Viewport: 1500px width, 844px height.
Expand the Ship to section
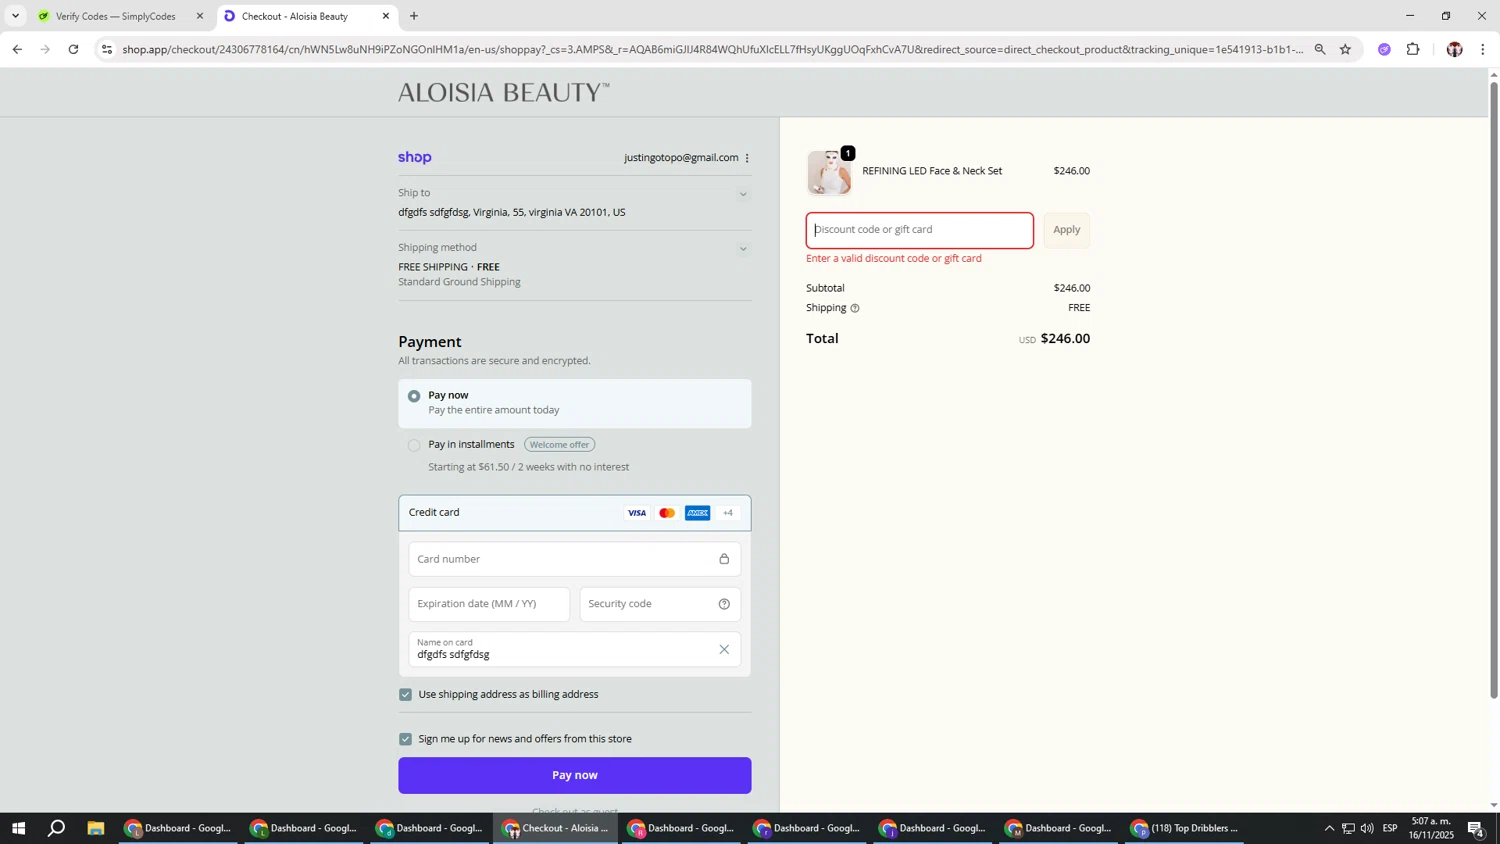click(x=742, y=195)
